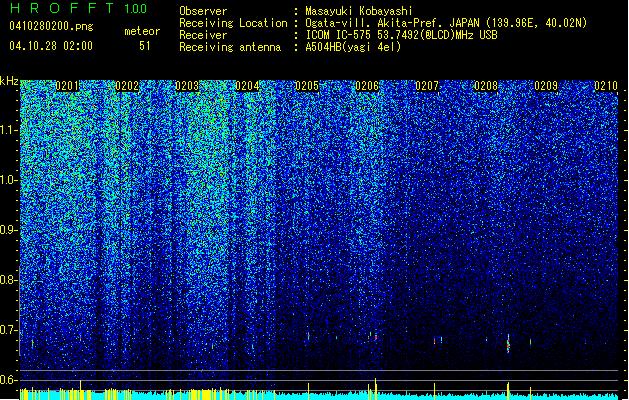Click the Receiving antenna label

tap(230, 47)
